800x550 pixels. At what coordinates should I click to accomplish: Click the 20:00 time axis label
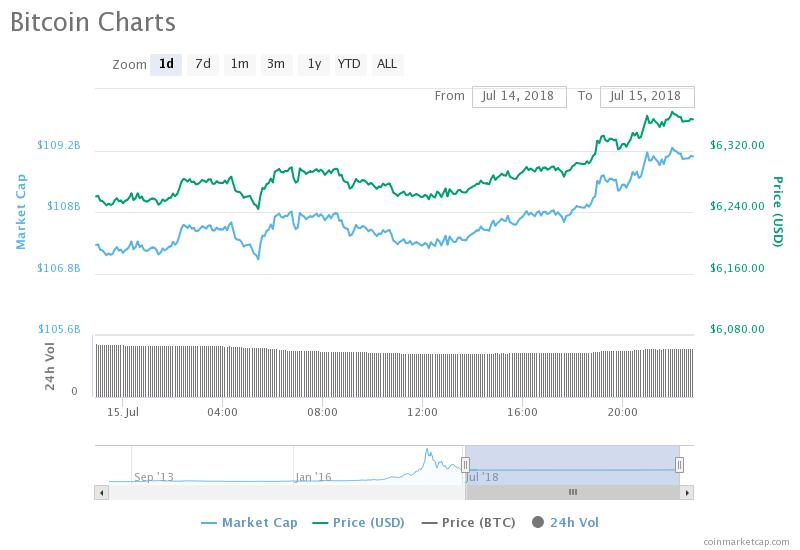[622, 412]
